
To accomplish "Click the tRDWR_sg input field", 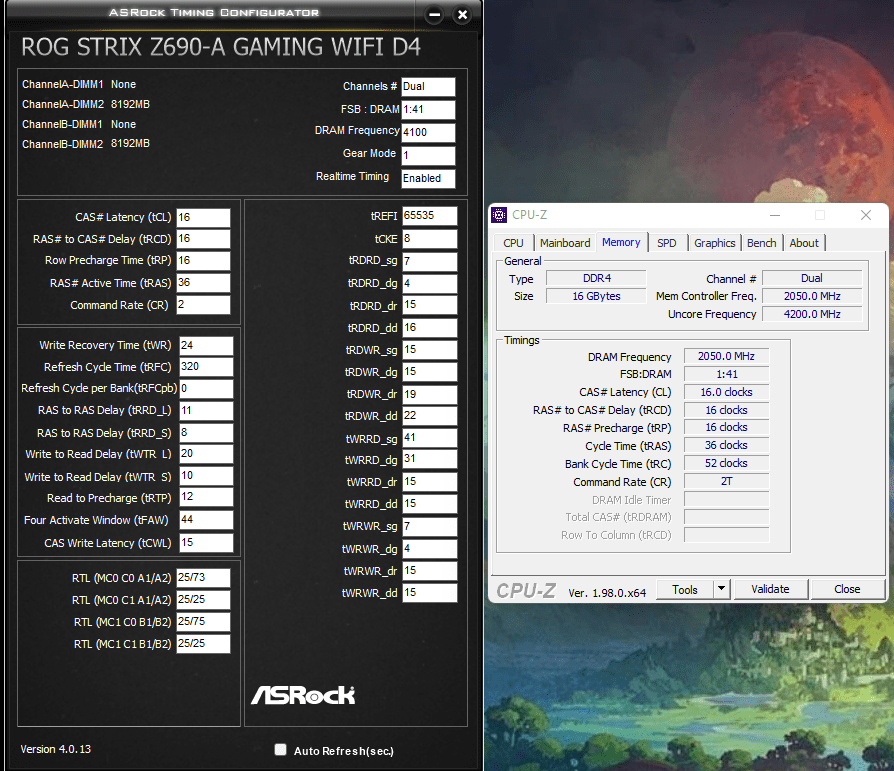I will pos(429,350).
